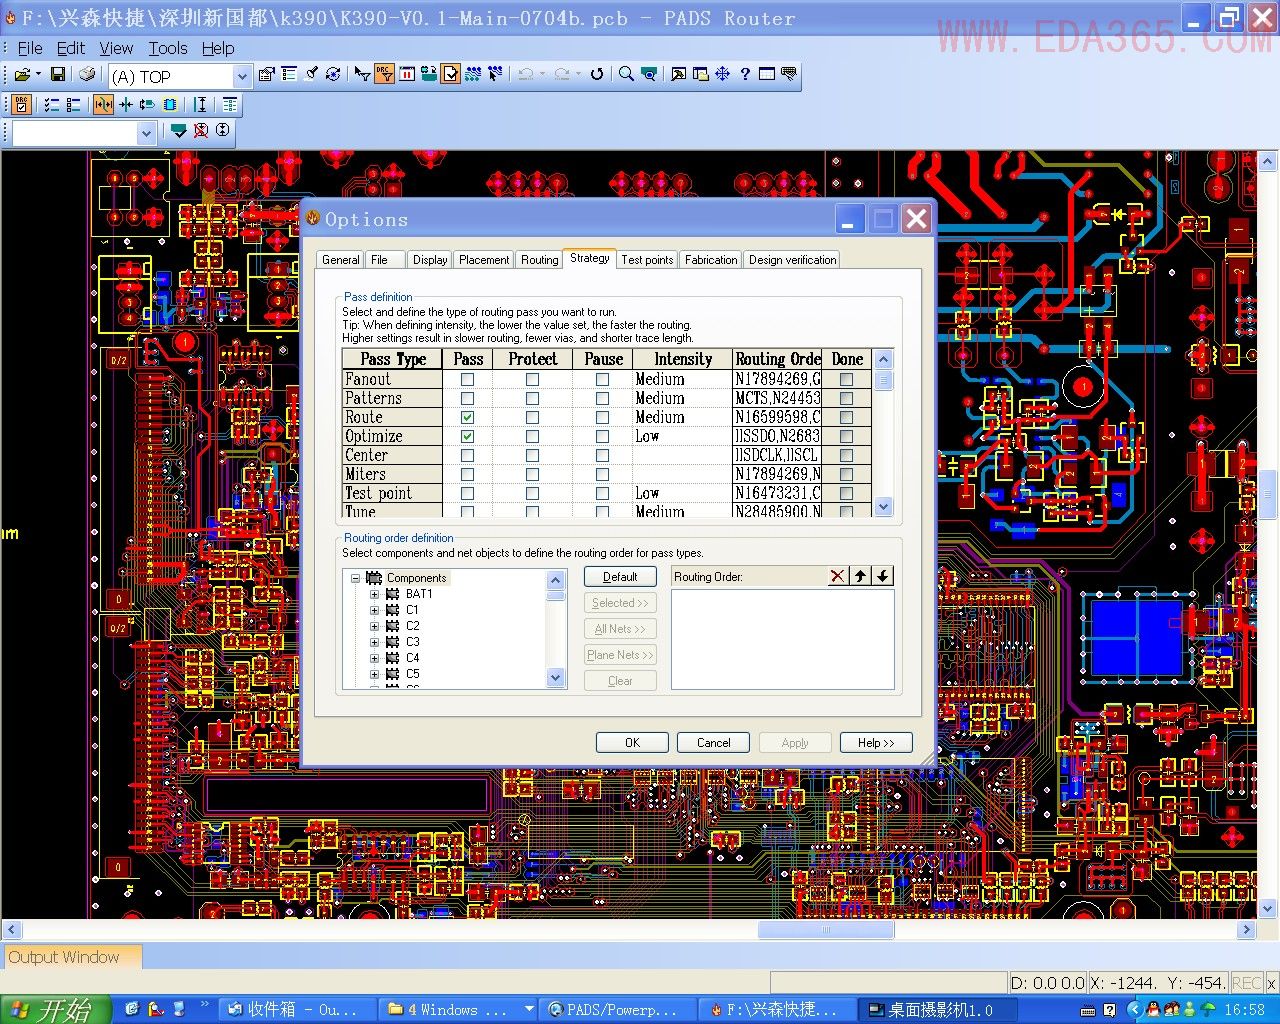Click Cancel in Options dialog
This screenshot has height=1024, width=1280.
[713, 743]
